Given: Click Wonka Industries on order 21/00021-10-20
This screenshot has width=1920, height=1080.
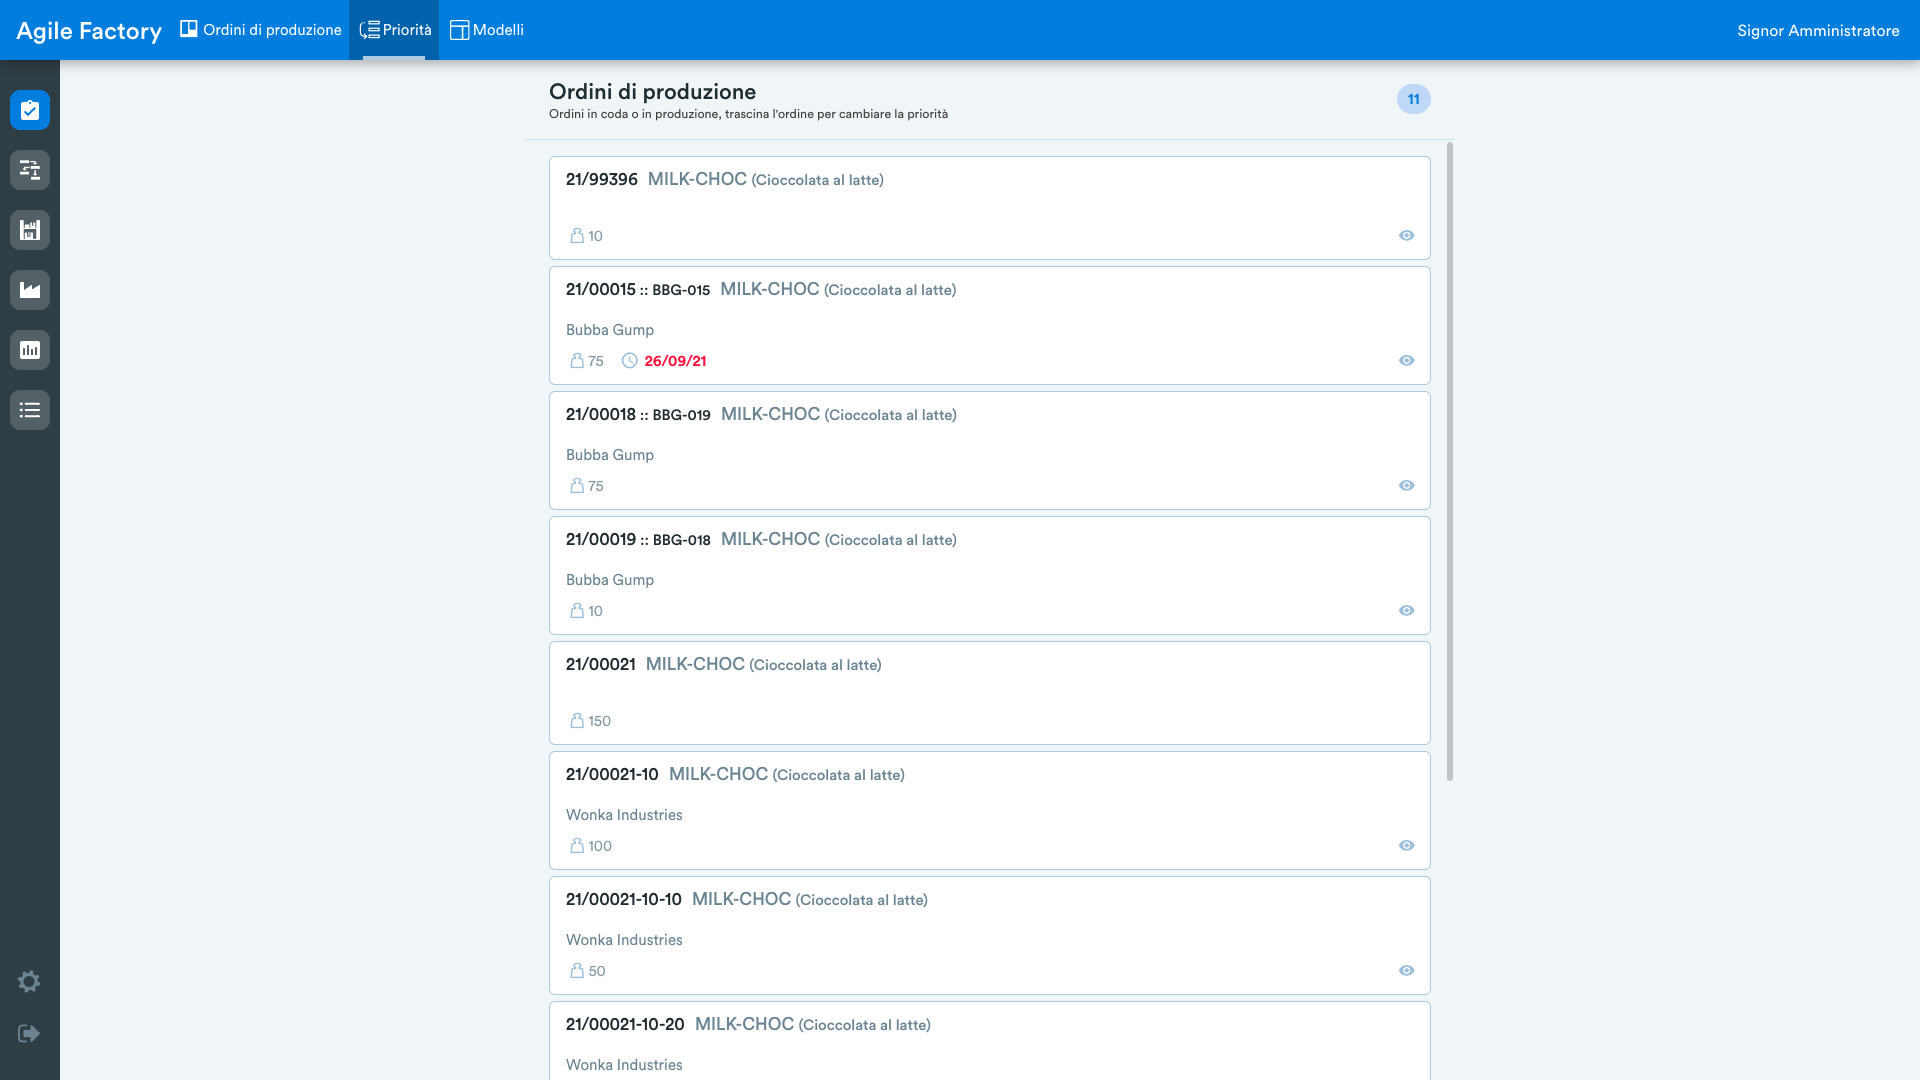Looking at the screenshot, I should 624,1065.
